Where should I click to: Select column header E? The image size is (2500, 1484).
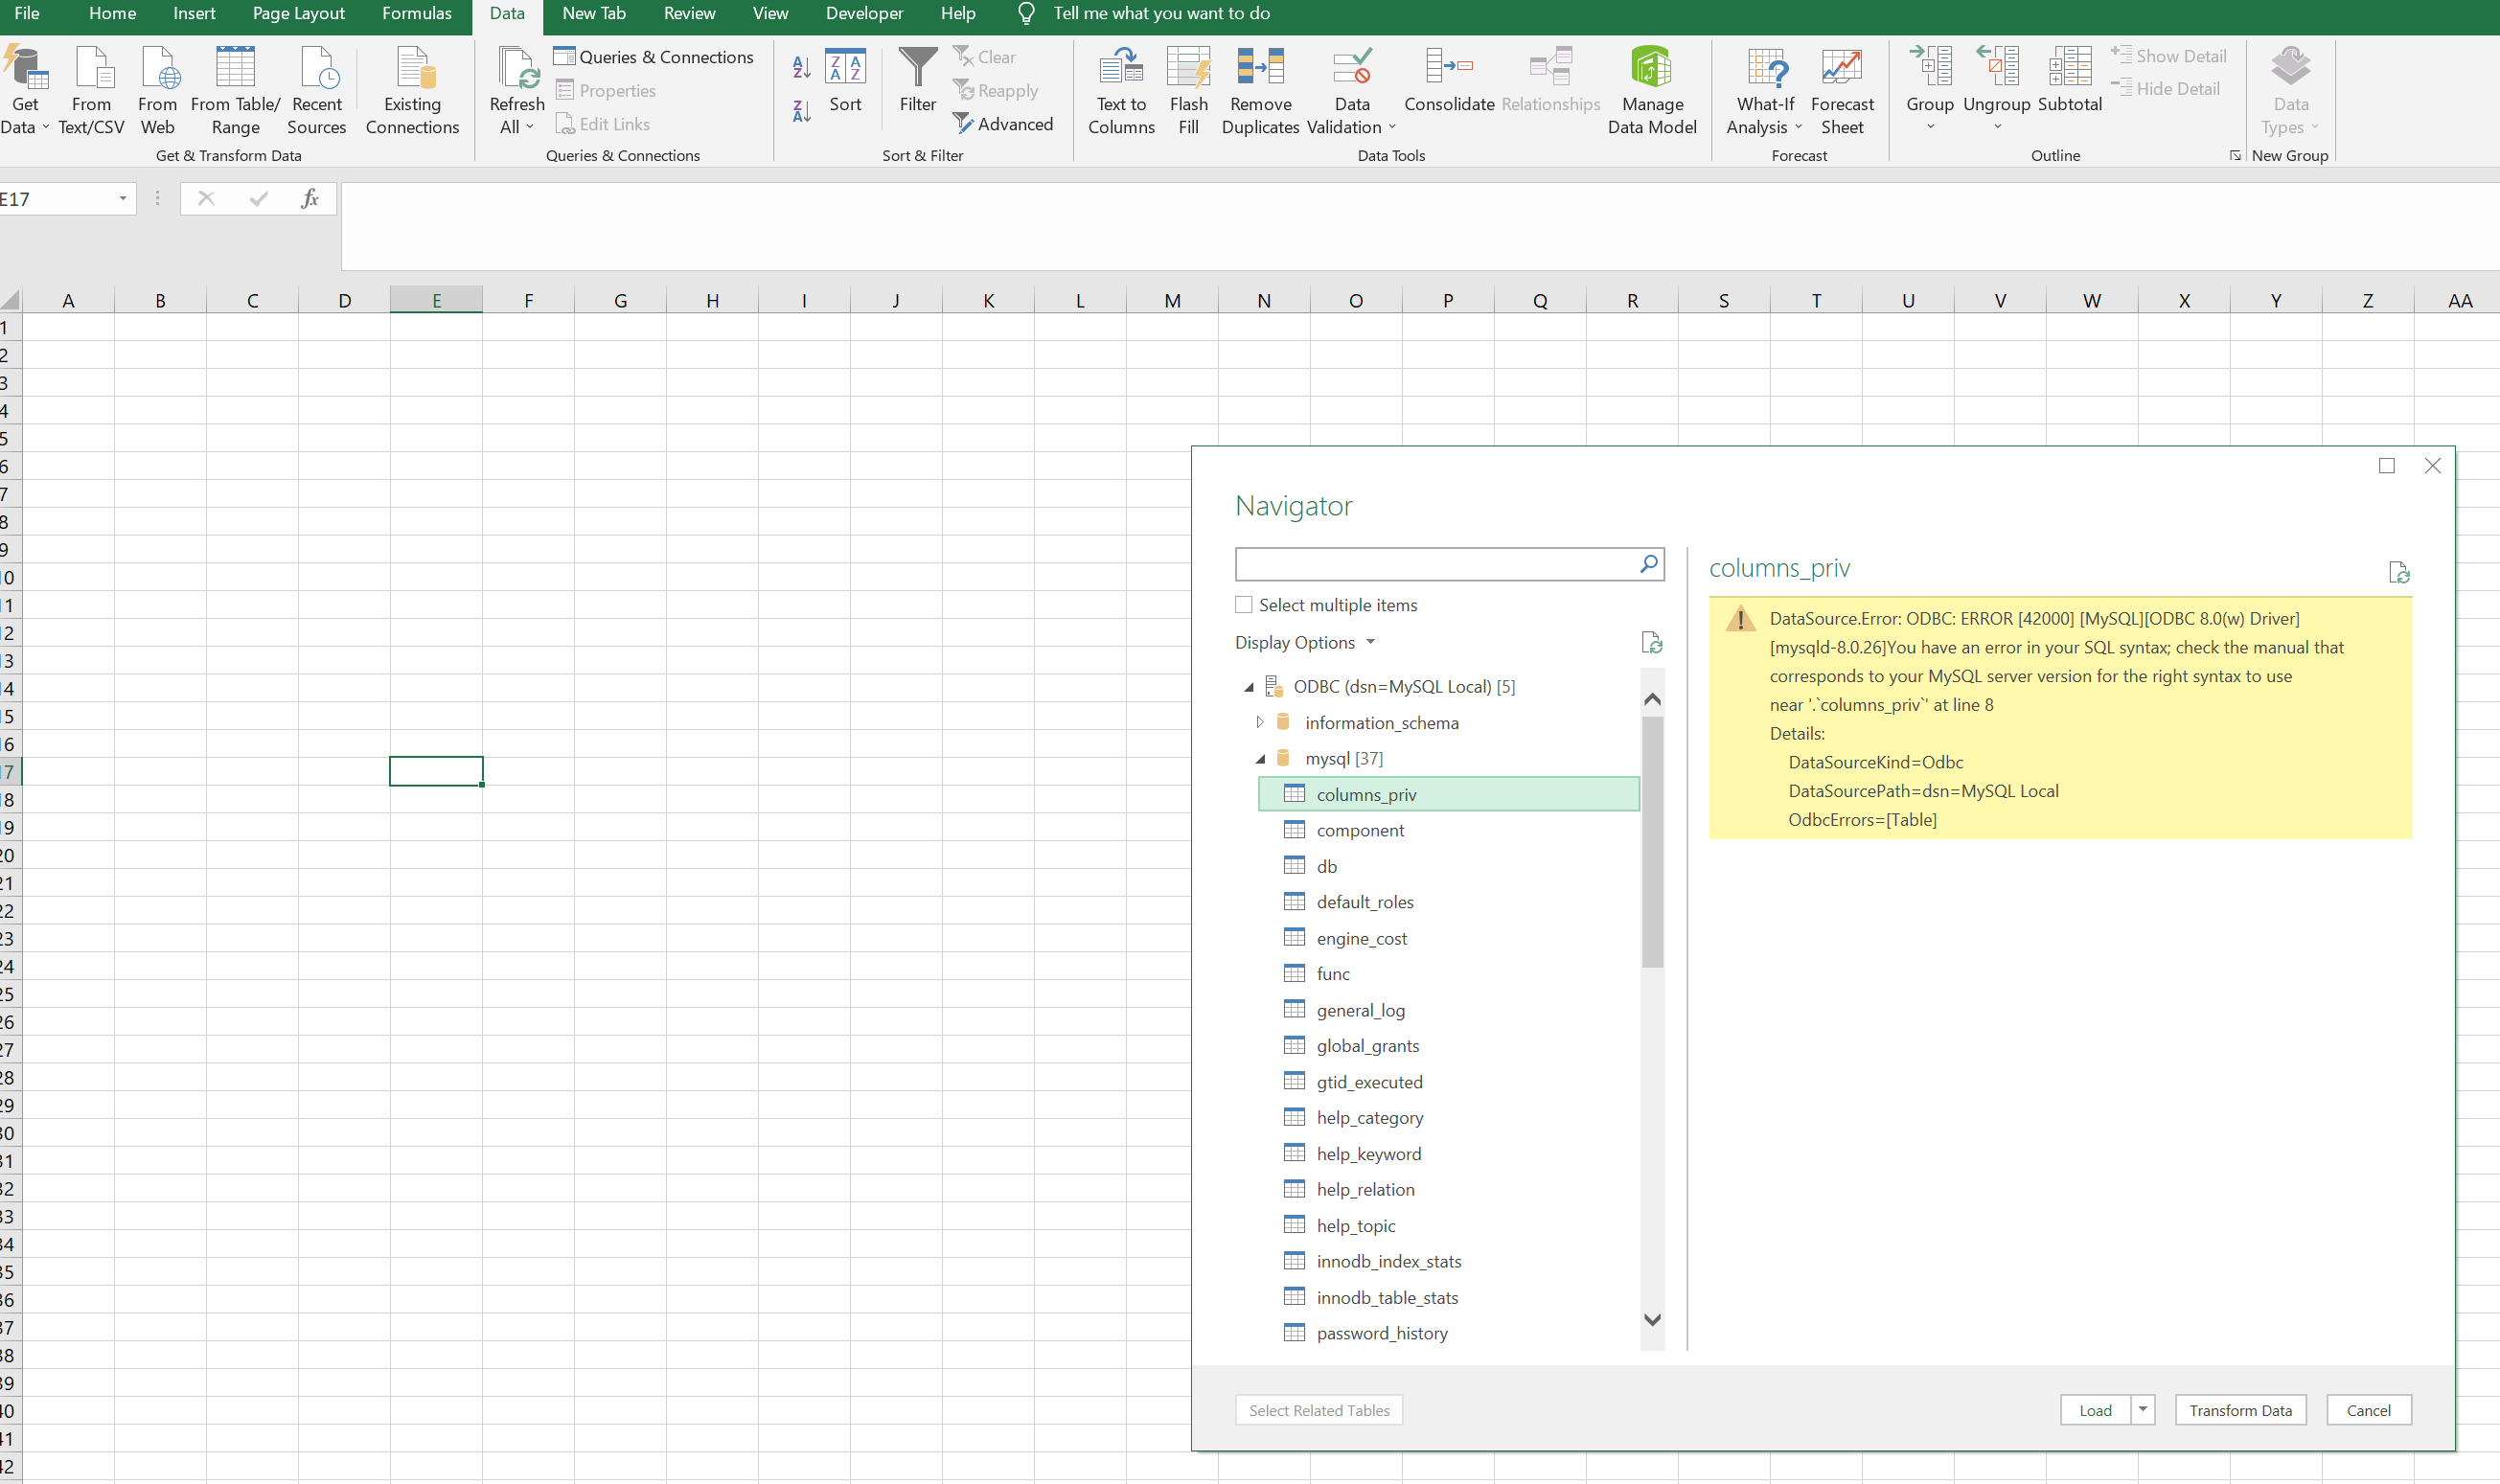[436, 300]
